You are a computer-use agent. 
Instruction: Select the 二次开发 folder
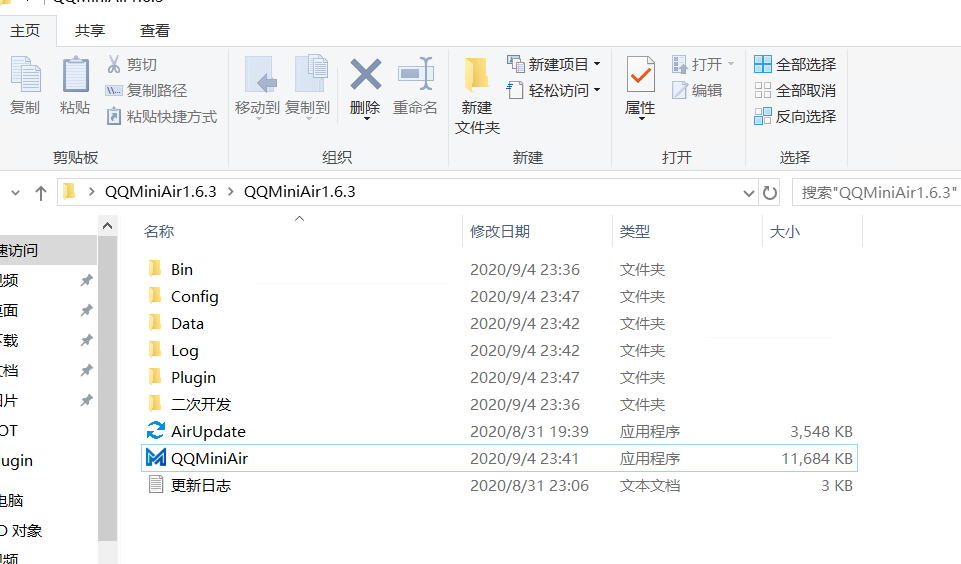pyautogui.click(x=201, y=404)
